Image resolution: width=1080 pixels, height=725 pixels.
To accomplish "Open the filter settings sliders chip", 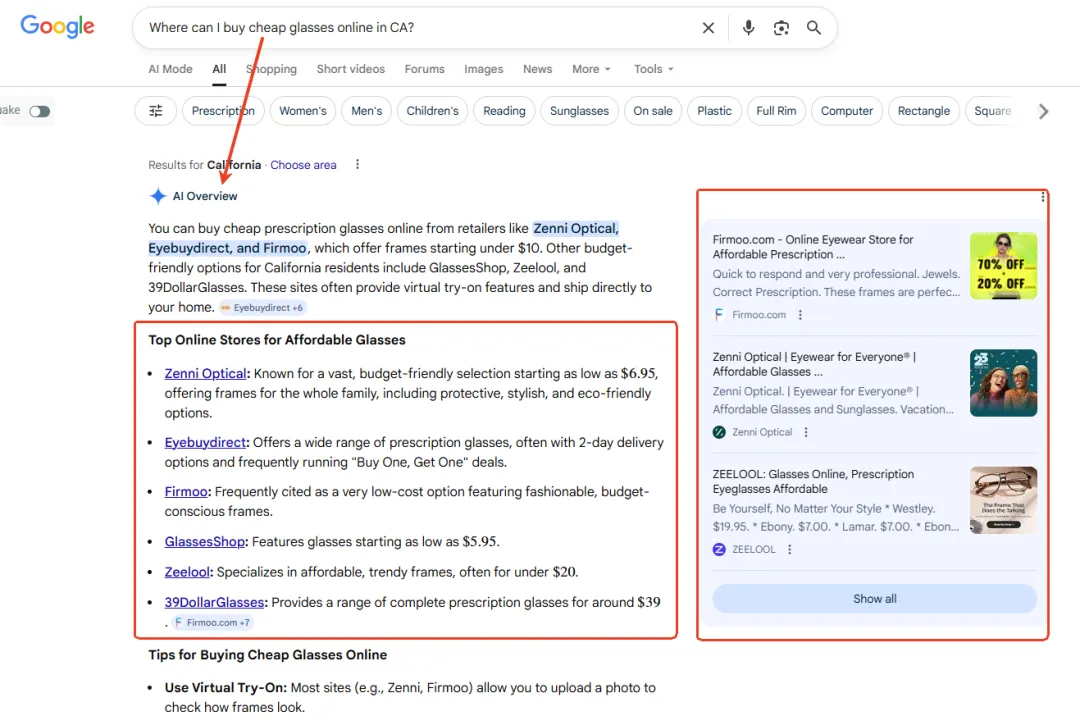I will point(156,111).
